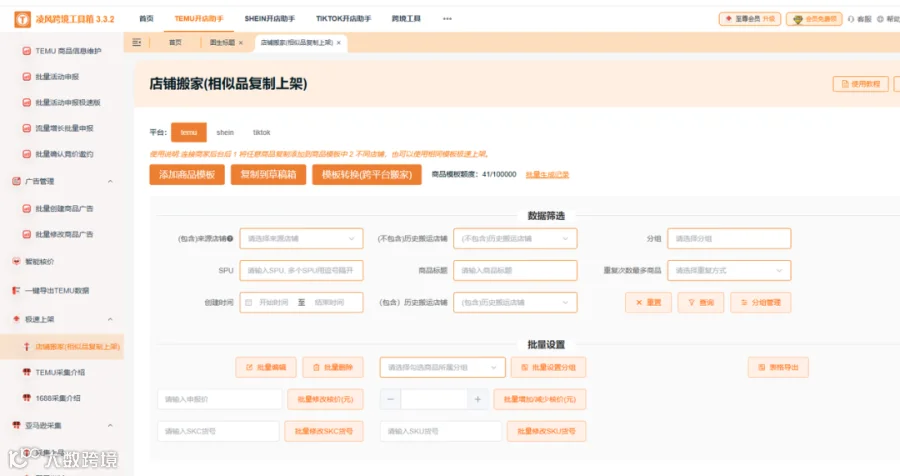Open the (不包含)历史搬运店铺 dropdown
Screen dimensions: 900x476
515,238
